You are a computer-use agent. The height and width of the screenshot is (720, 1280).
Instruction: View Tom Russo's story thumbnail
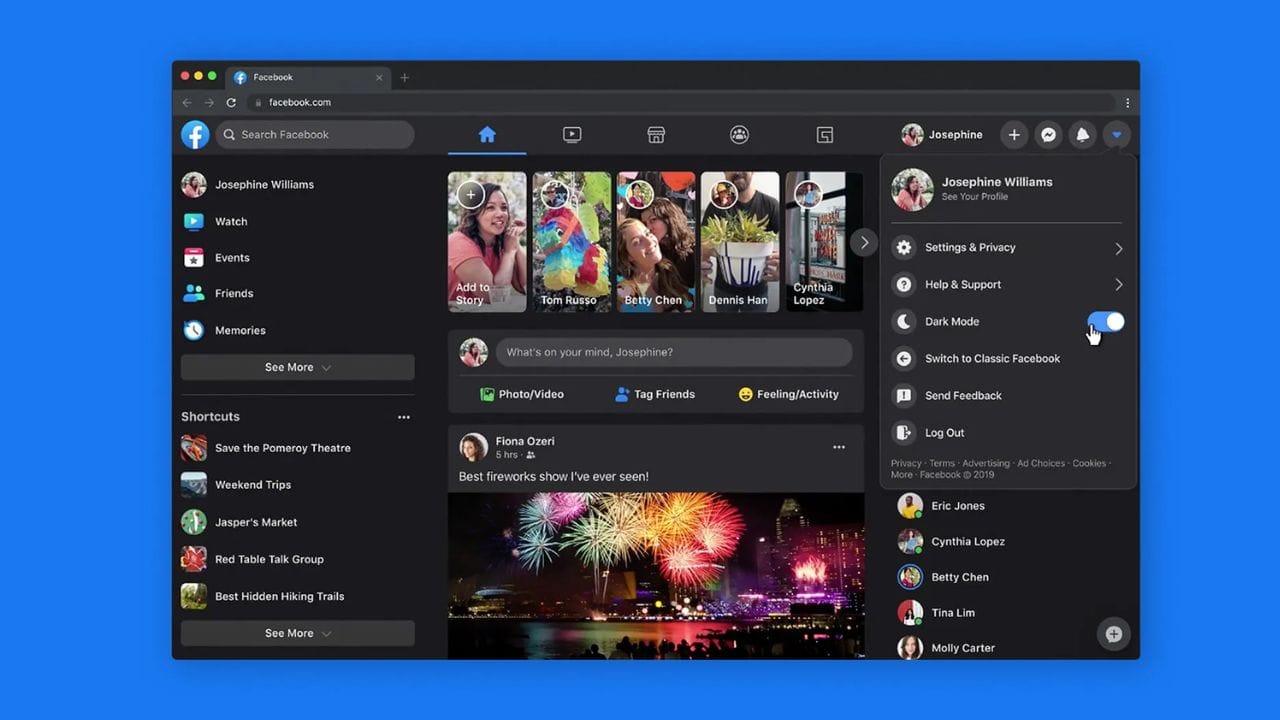pos(571,242)
